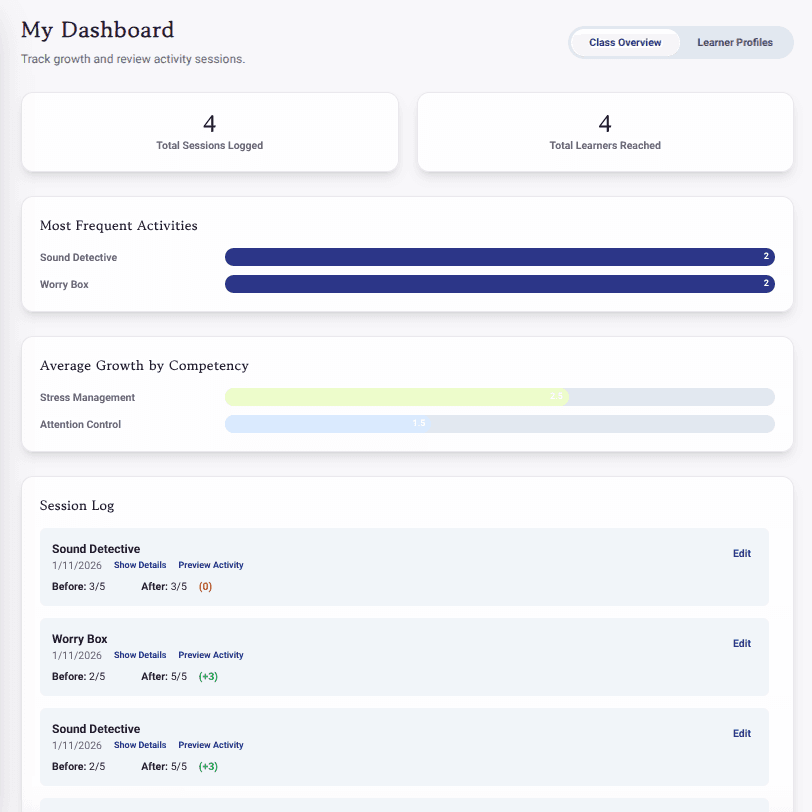This screenshot has width=812, height=812.
Task: Click the Most Frequent Activities heading
Action: [x=119, y=226]
